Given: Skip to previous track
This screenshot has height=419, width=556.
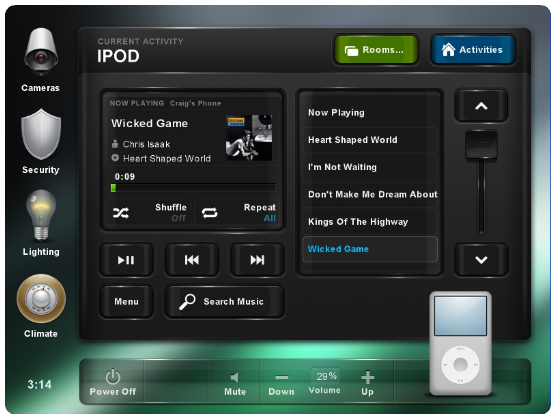Looking at the screenshot, I should point(192,260).
